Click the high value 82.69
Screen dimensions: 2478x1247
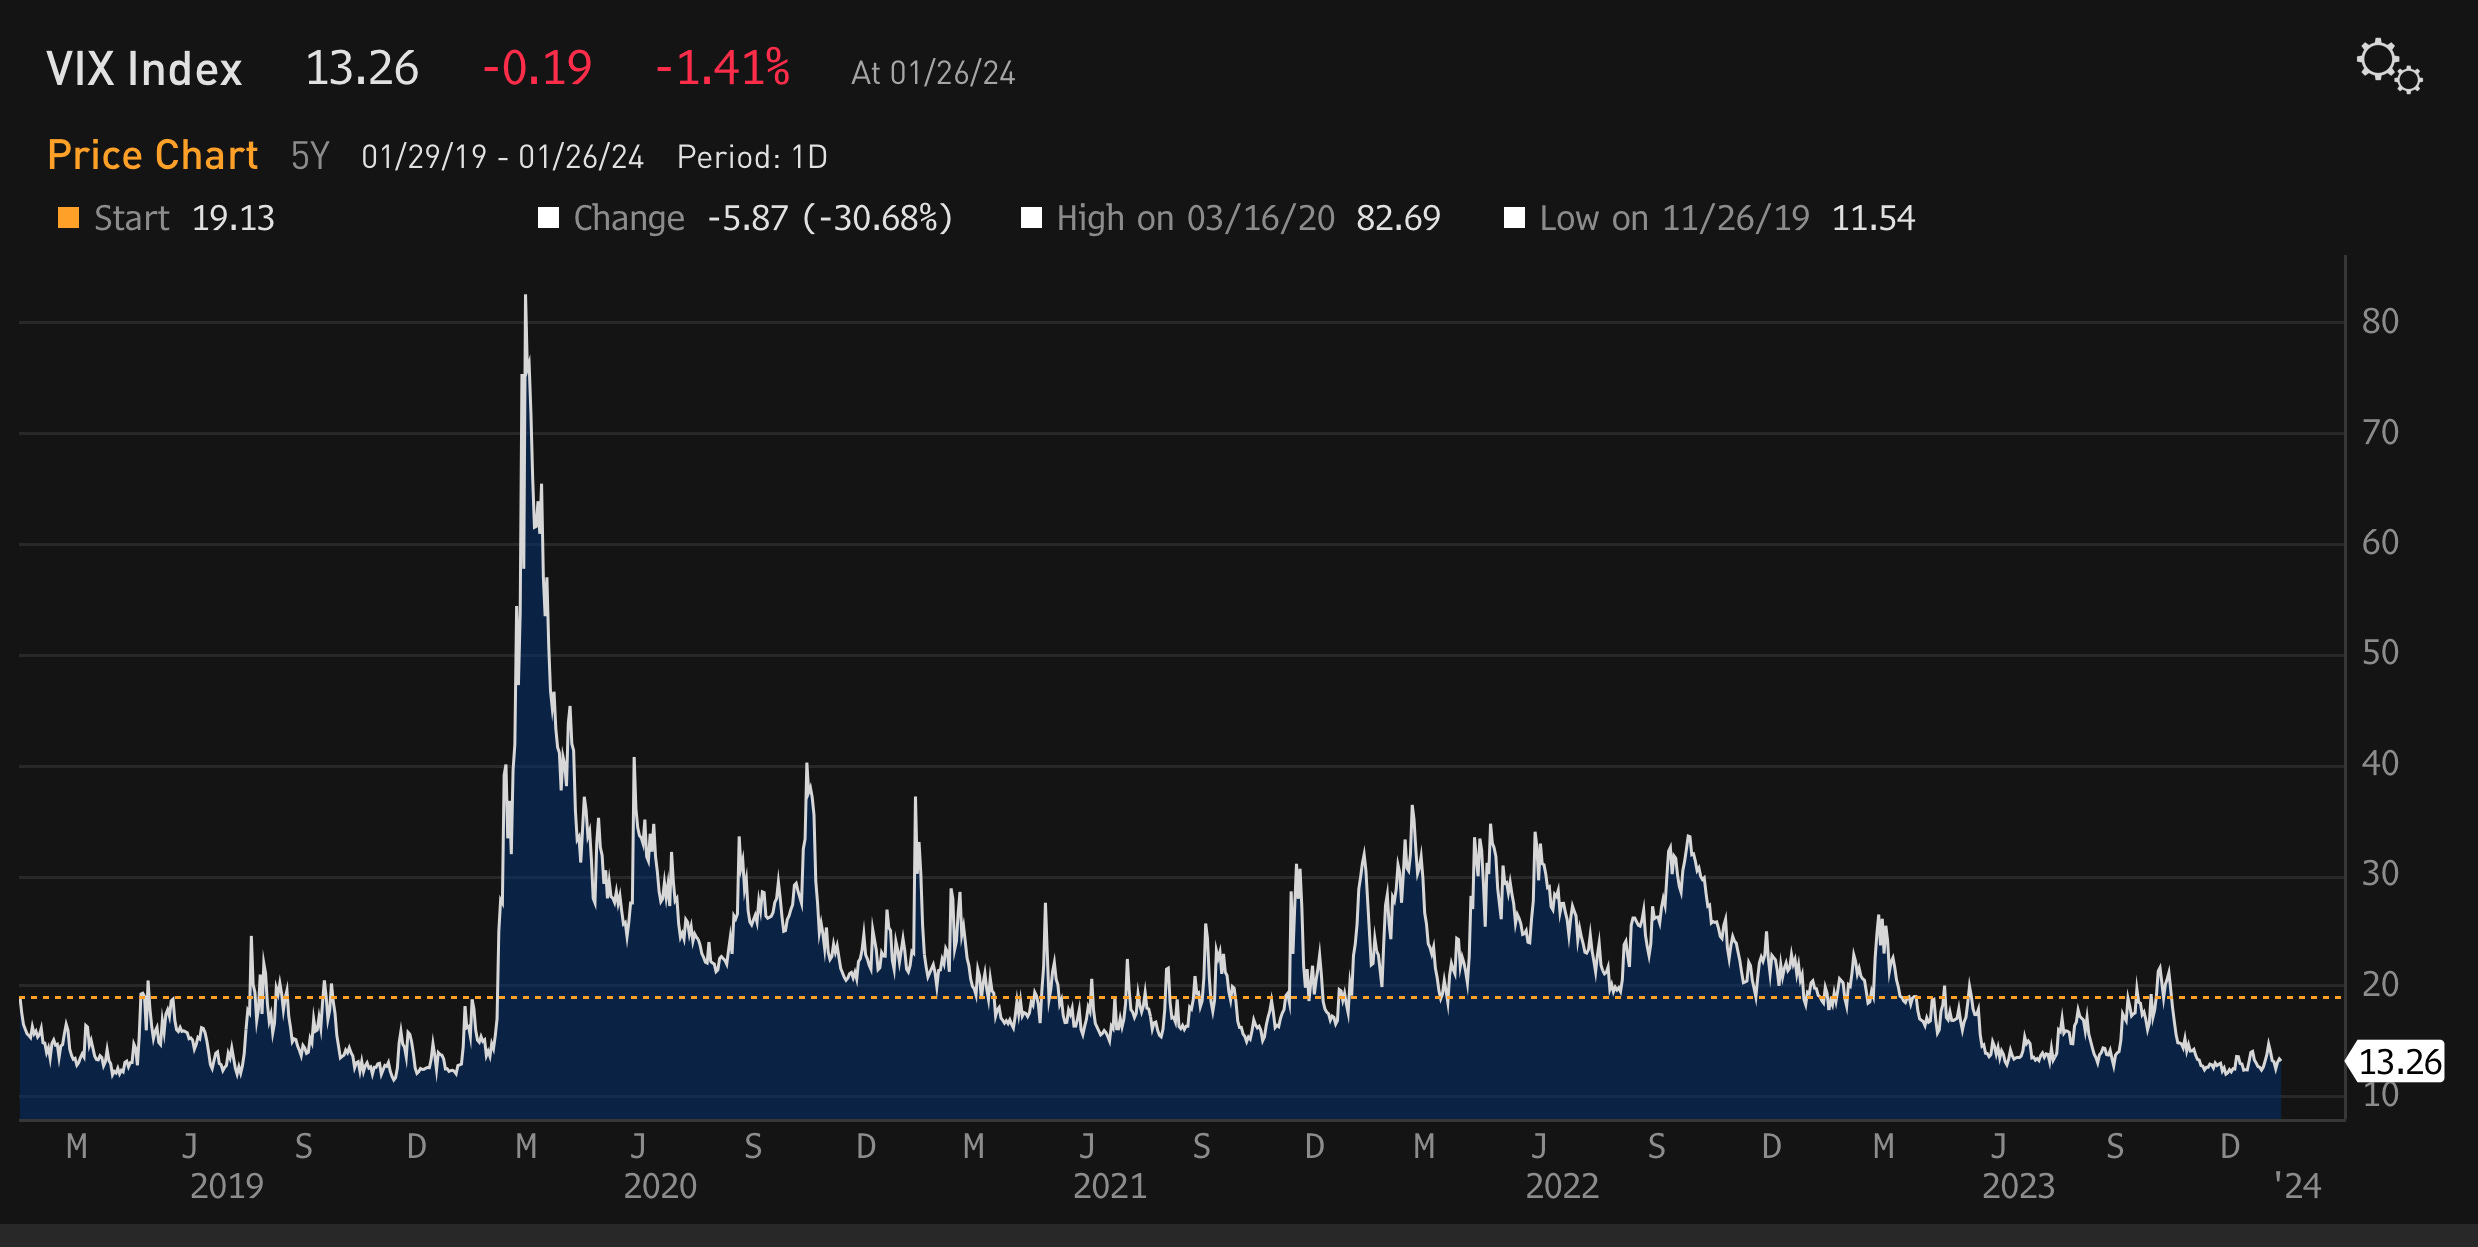tap(1398, 218)
